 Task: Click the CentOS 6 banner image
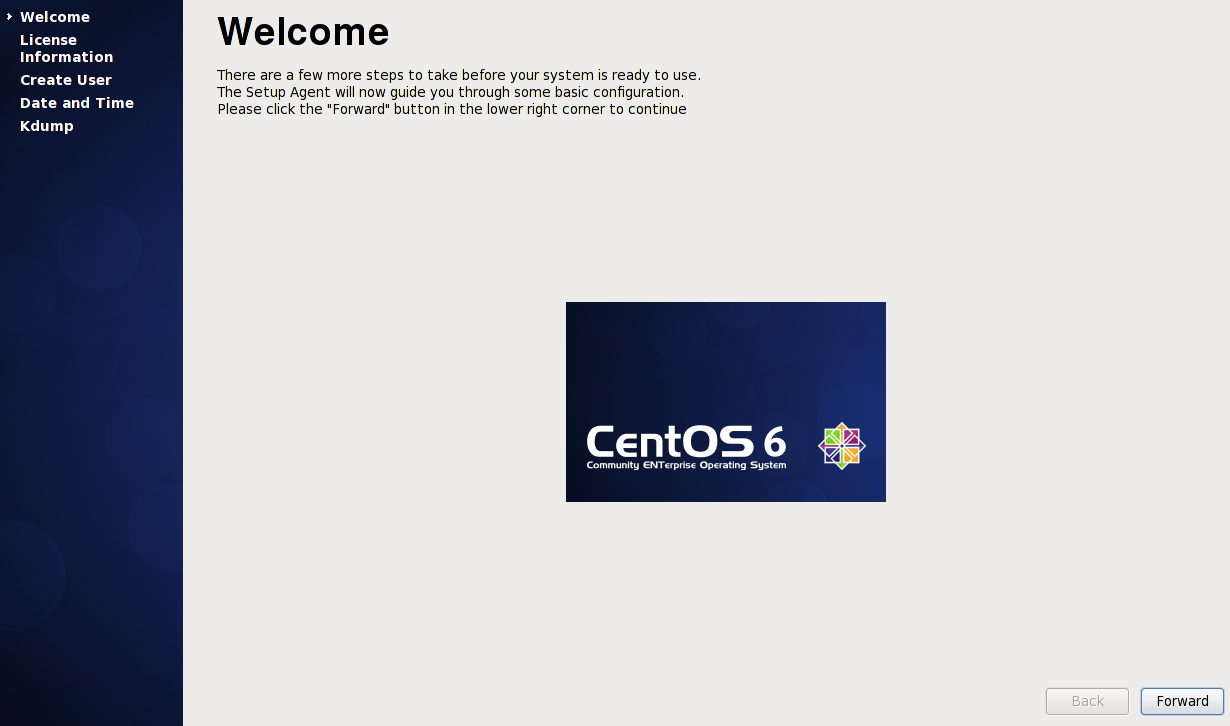click(726, 402)
